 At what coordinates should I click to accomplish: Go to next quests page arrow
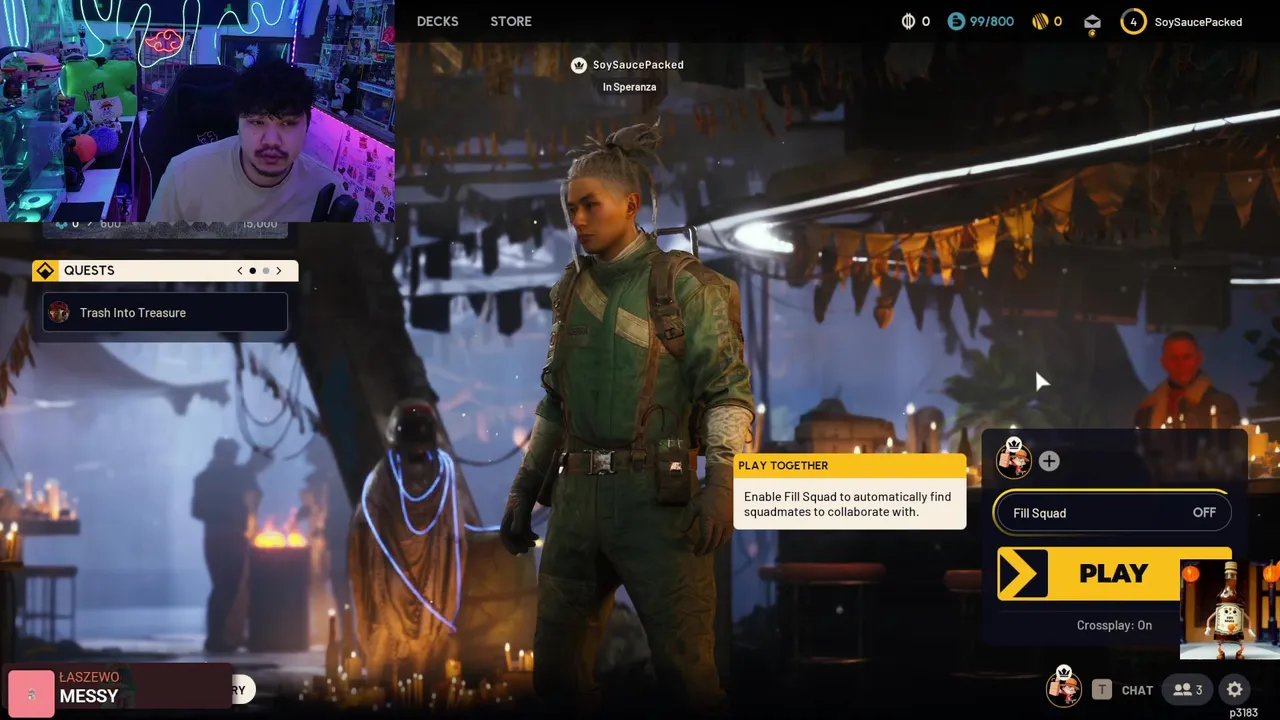[x=279, y=271]
